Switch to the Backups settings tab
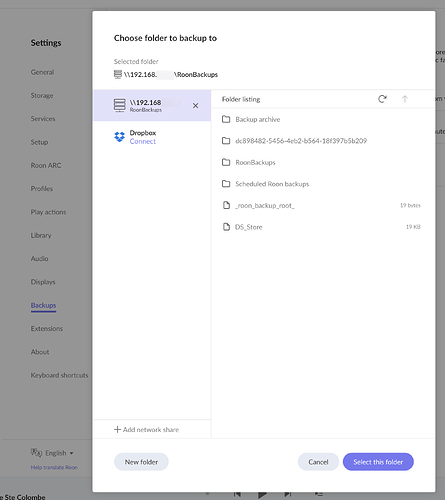 [x=43, y=305]
